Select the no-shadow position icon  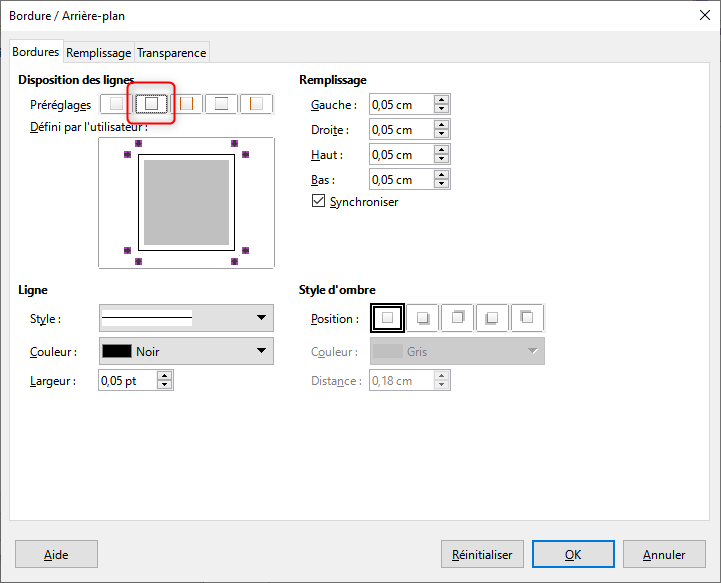pyautogui.click(x=387, y=318)
